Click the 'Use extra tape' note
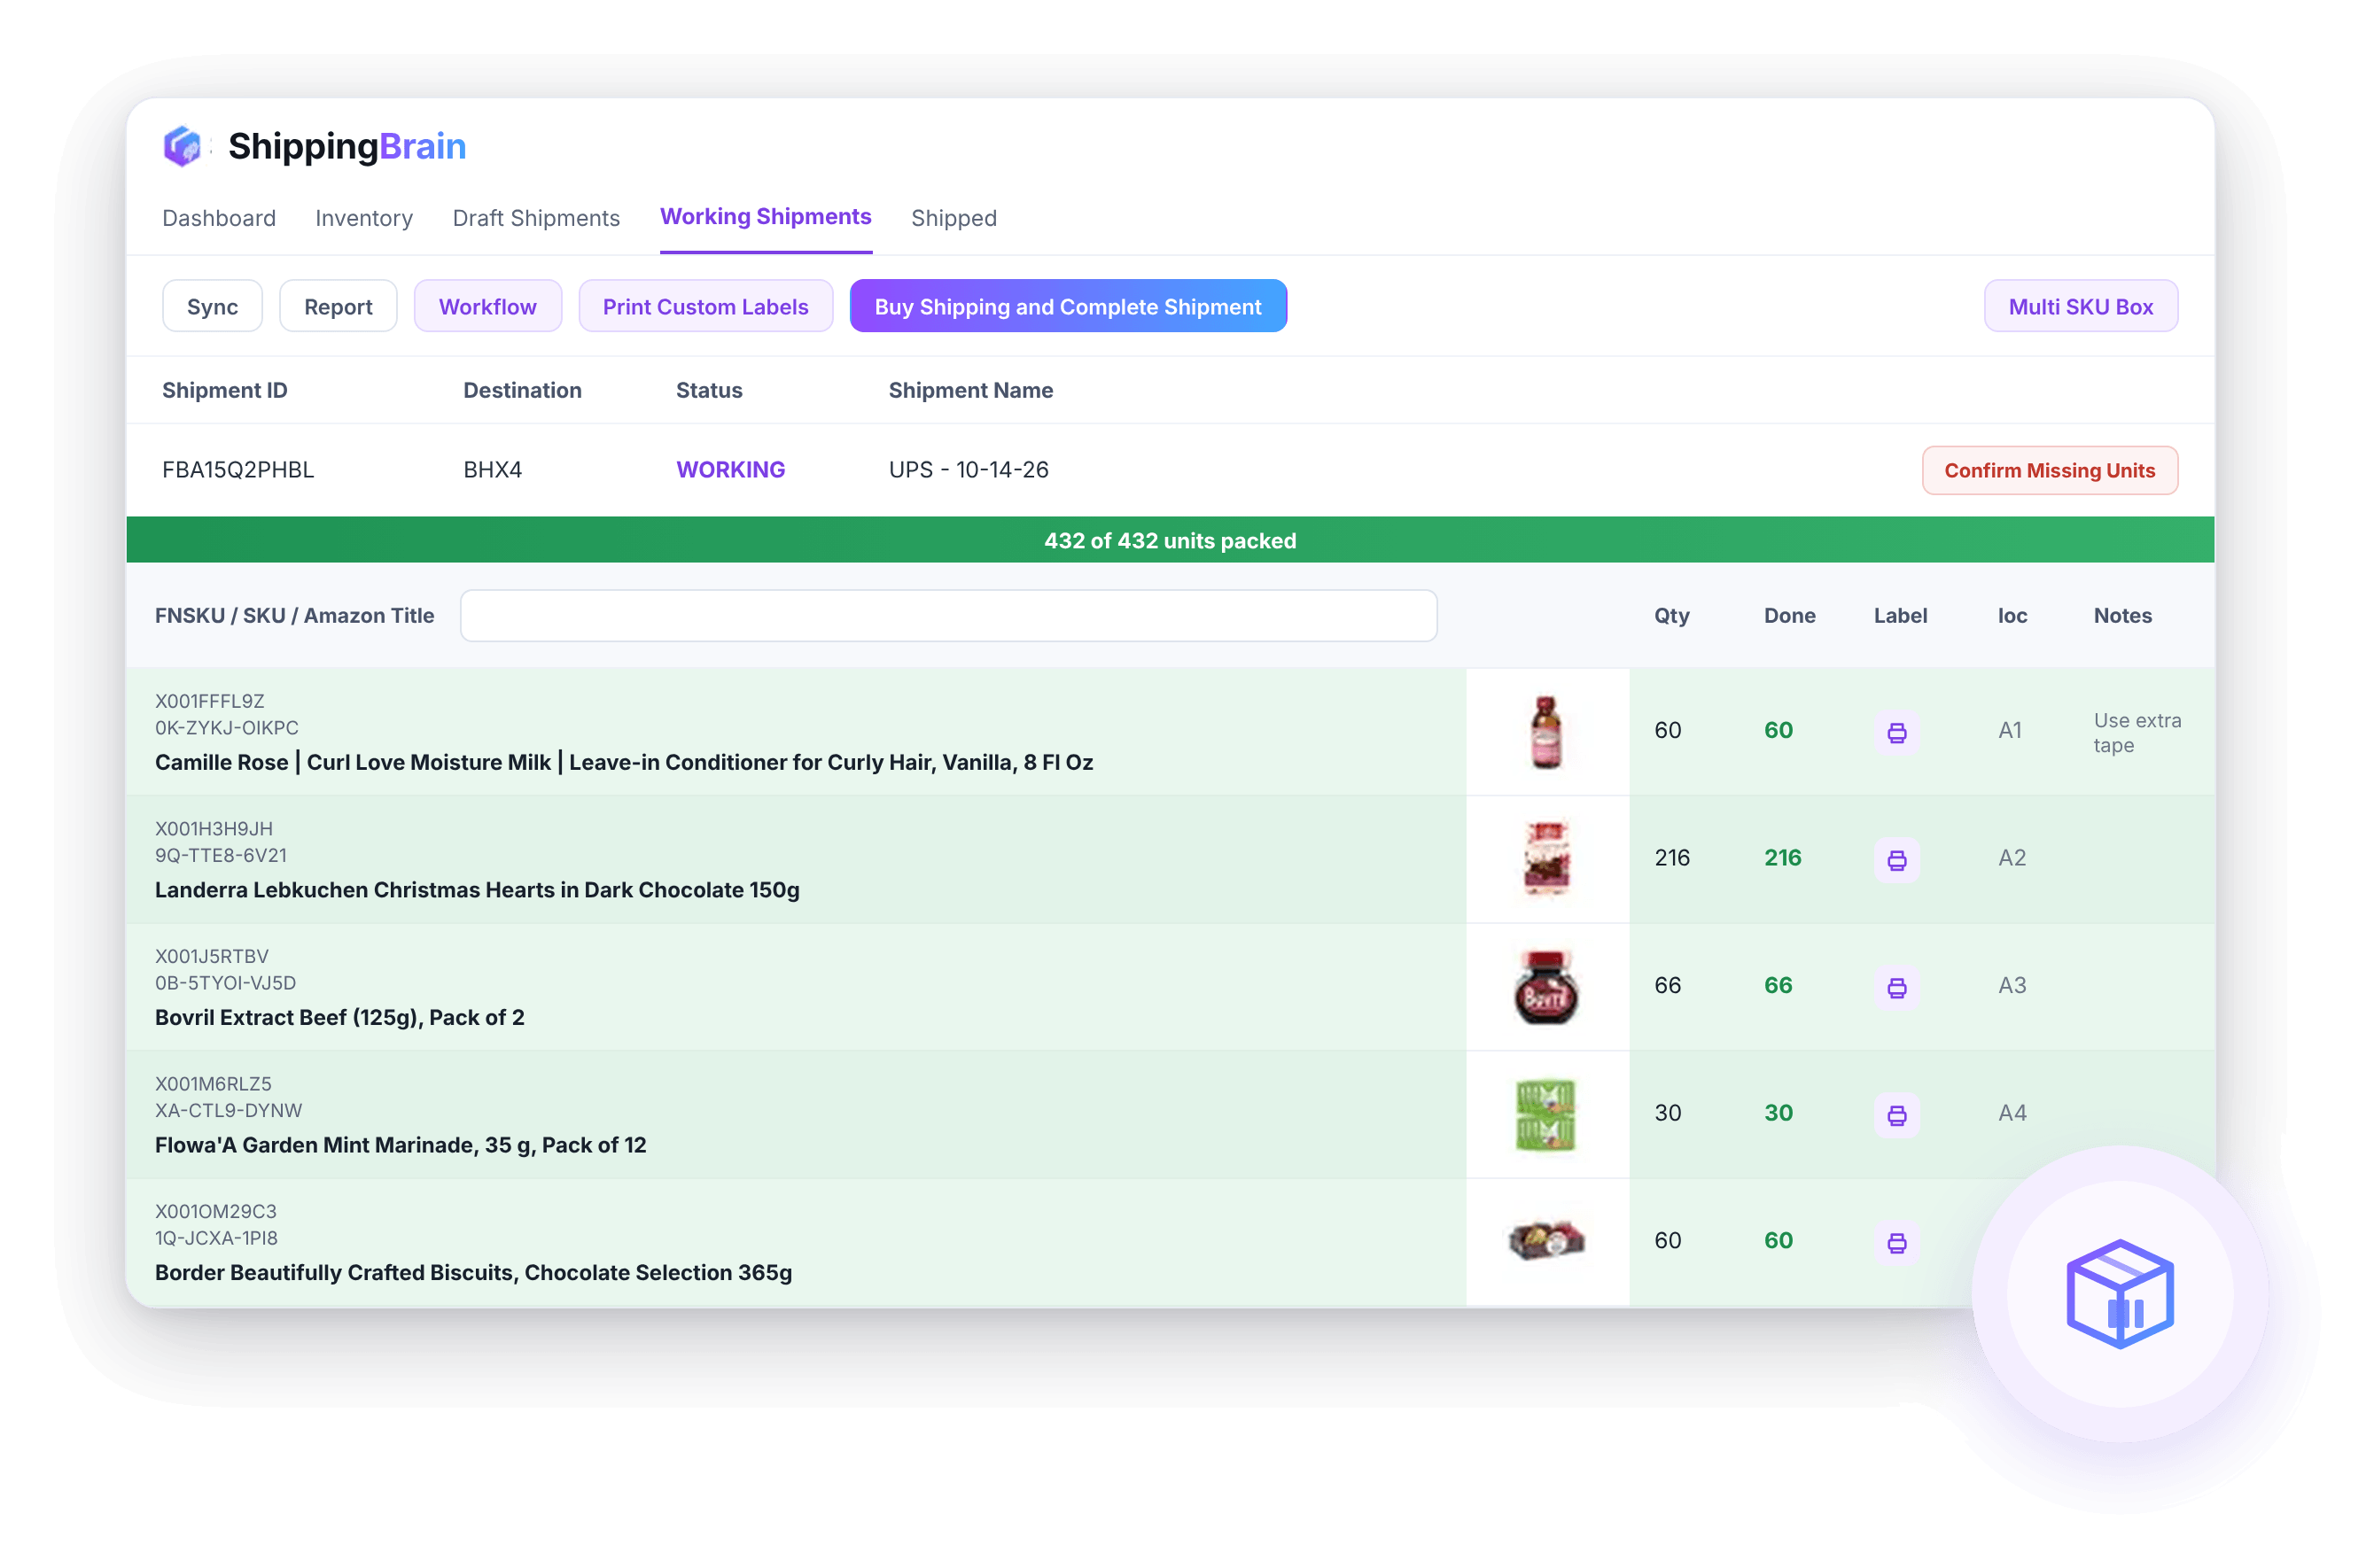 (x=2137, y=733)
